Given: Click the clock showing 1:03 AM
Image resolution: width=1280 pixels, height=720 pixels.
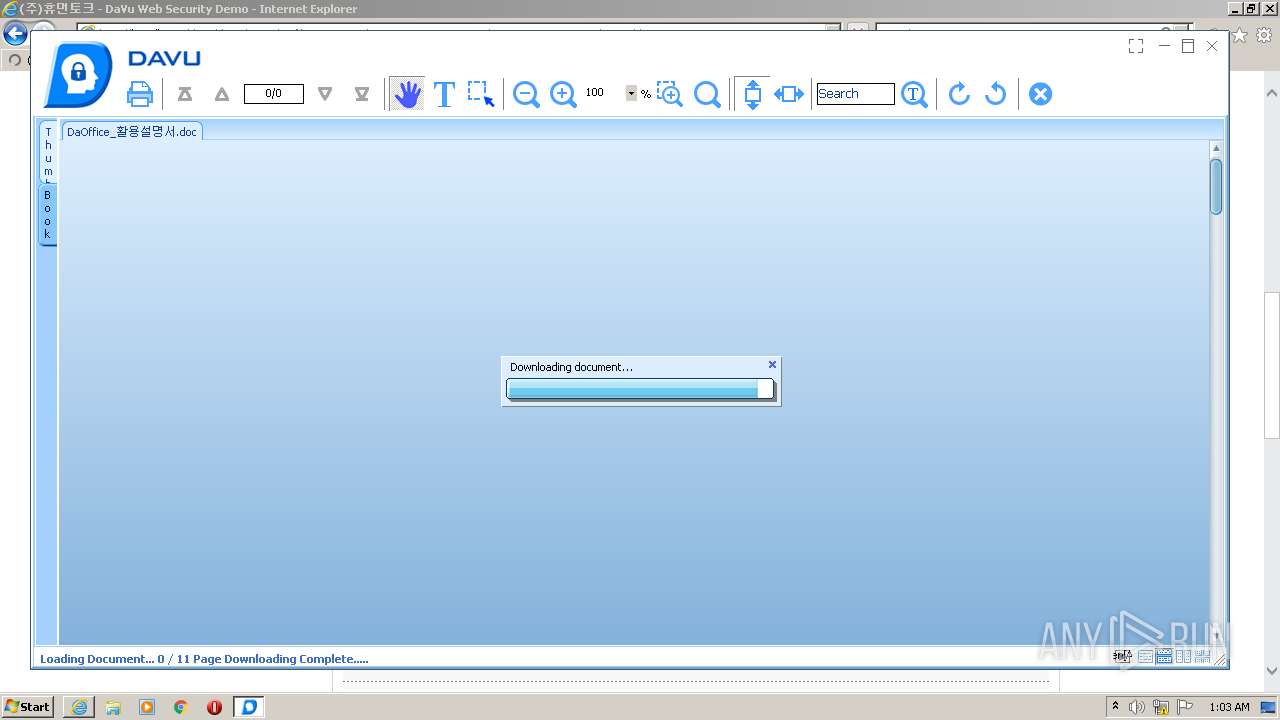Looking at the screenshot, I should (1229, 707).
